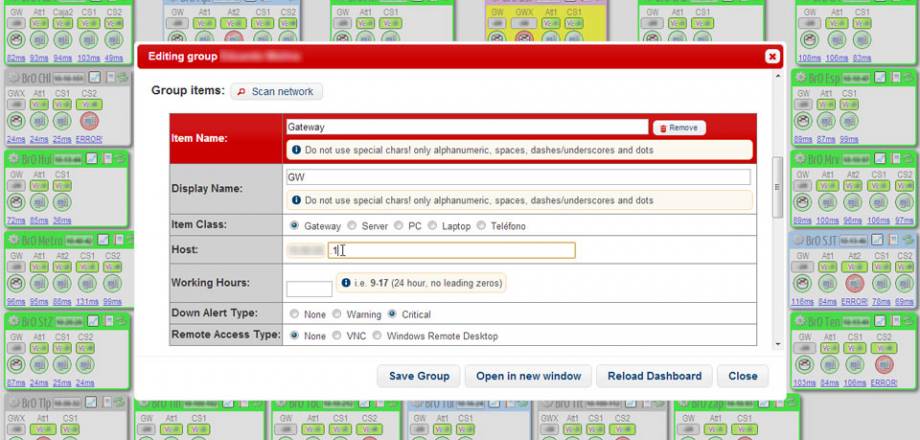Pick Windows Remote Desktop access option
The image size is (920, 440).
[378, 336]
